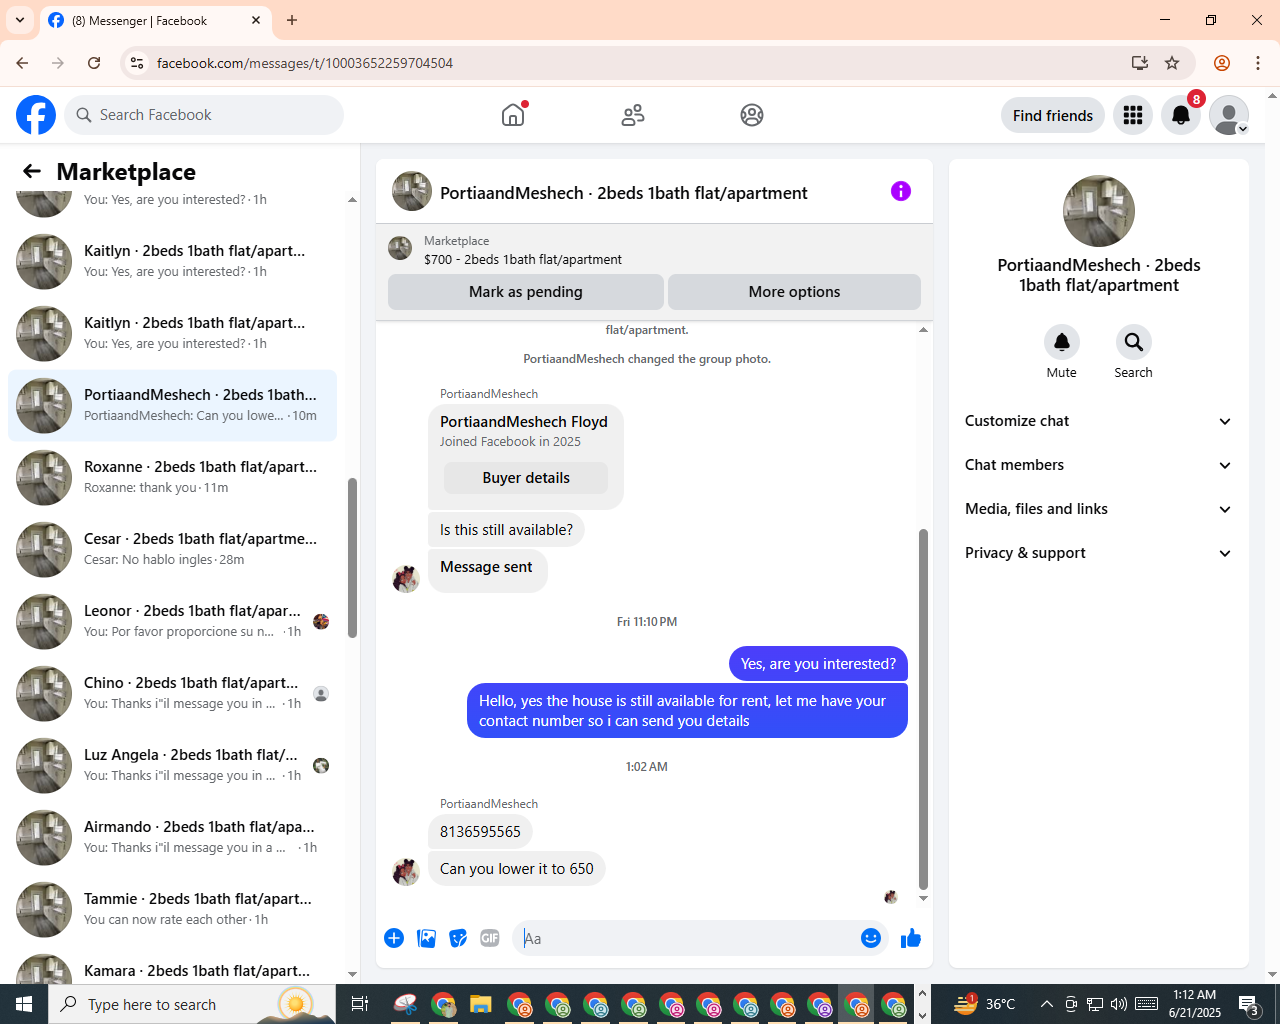
Task: Expand Privacy & support section
Action: pos(1099,553)
